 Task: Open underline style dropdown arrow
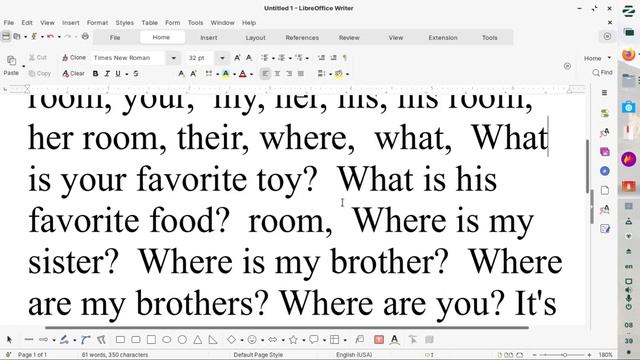127,74
